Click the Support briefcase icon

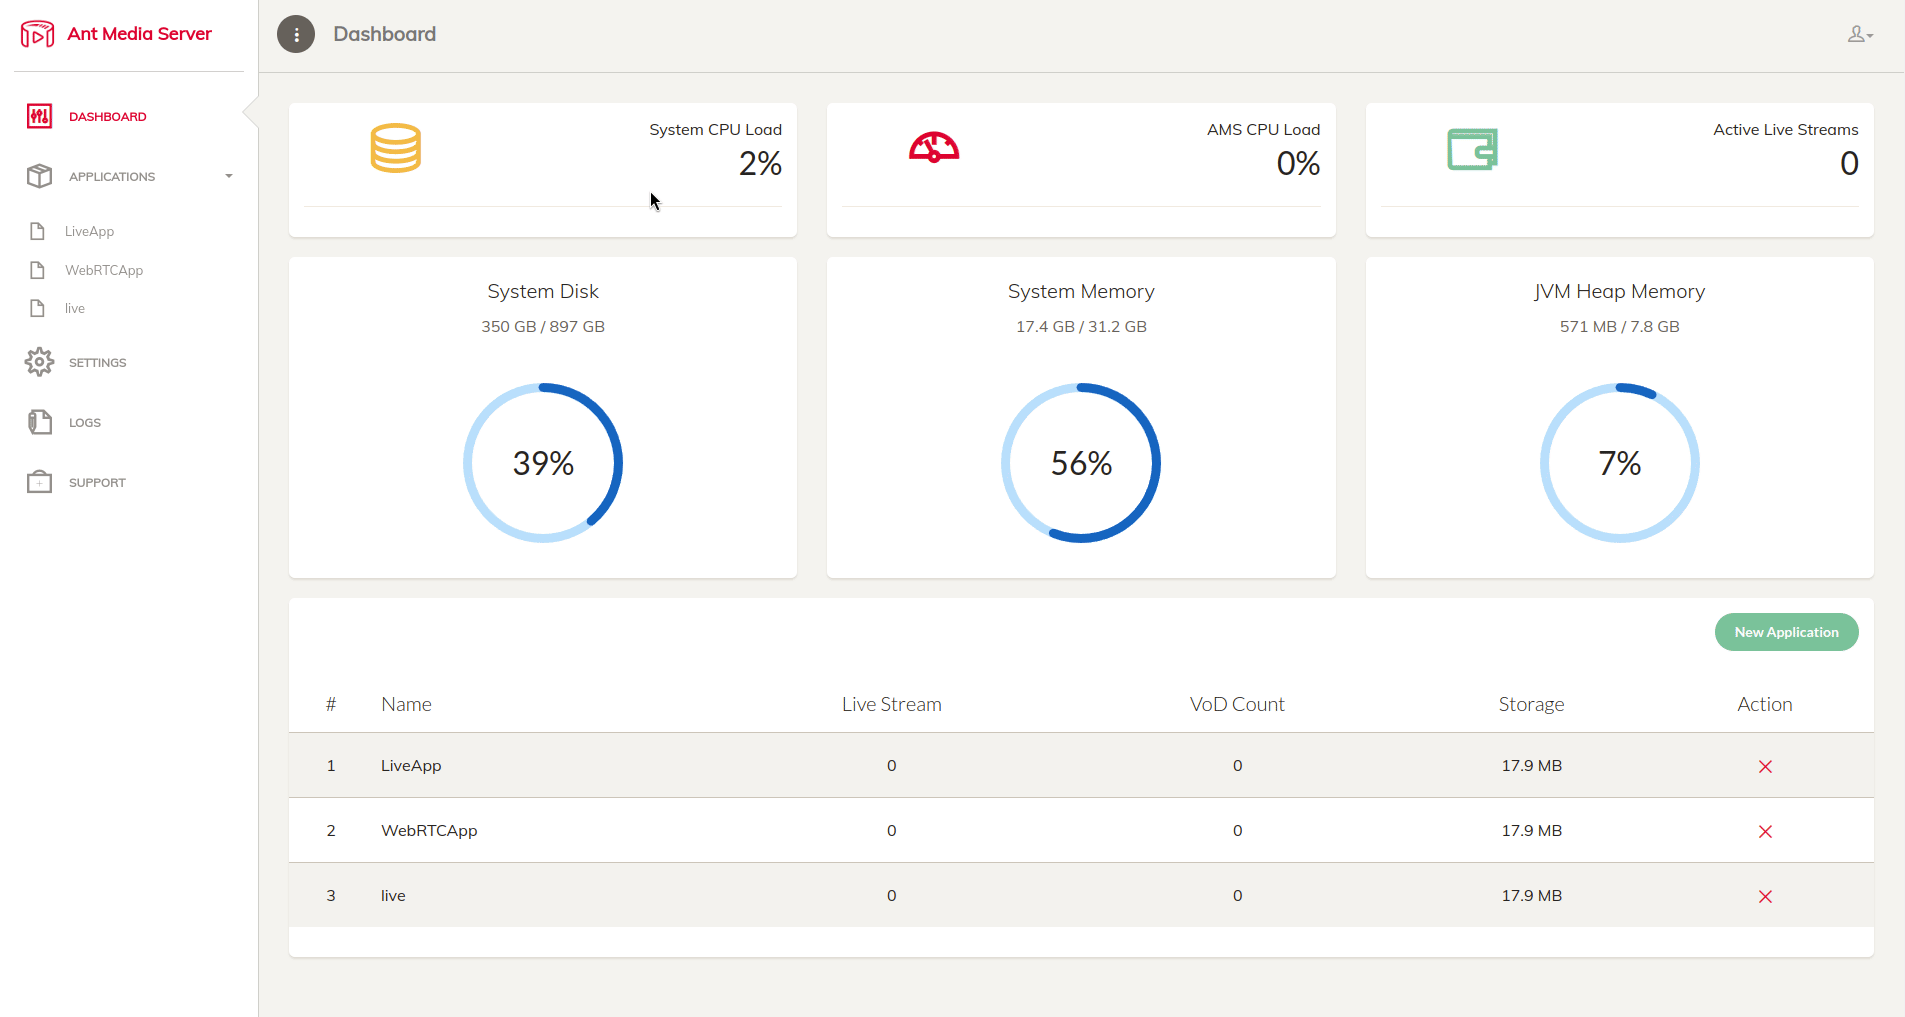tap(39, 482)
